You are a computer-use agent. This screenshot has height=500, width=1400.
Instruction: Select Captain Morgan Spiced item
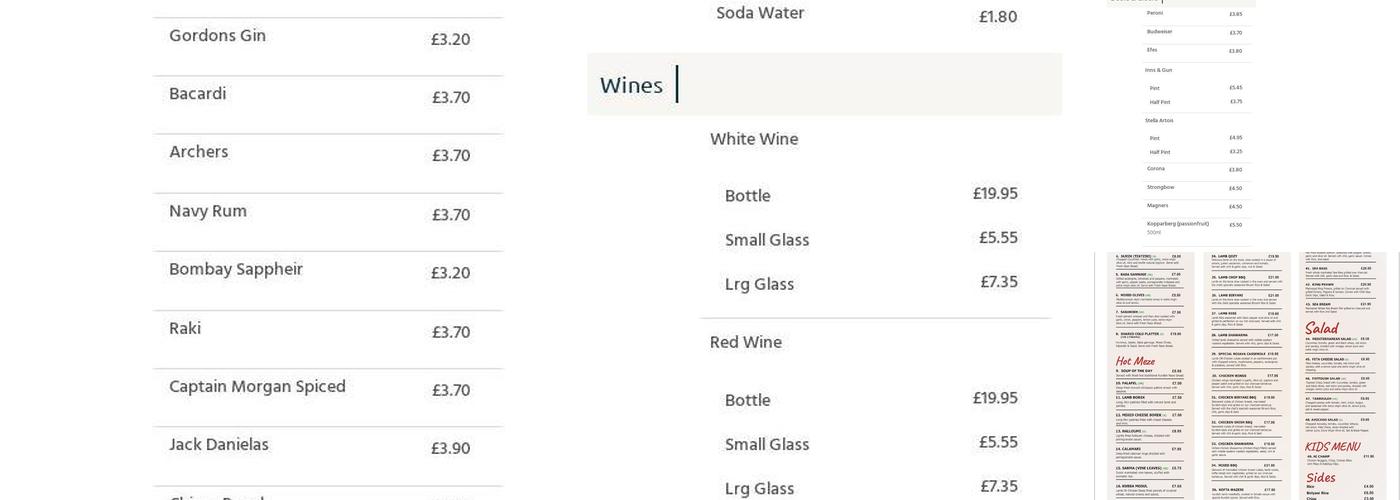pyautogui.click(x=257, y=387)
